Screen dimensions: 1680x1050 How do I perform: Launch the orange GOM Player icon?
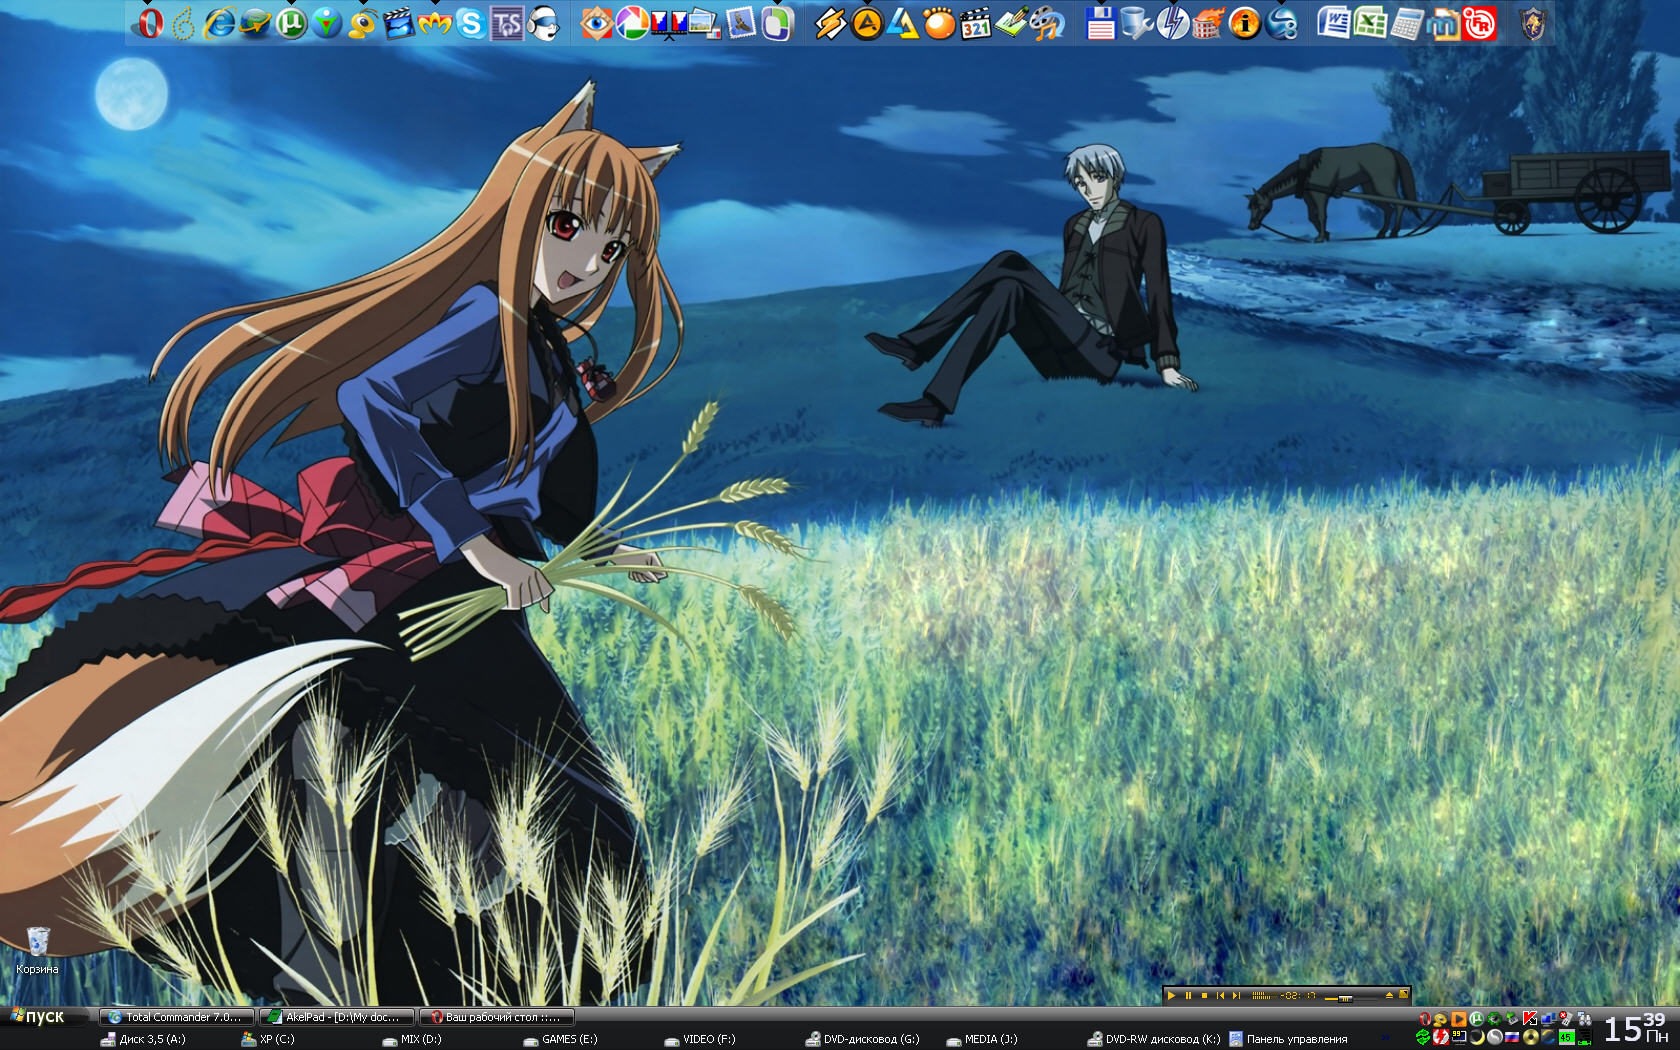tap(939, 22)
